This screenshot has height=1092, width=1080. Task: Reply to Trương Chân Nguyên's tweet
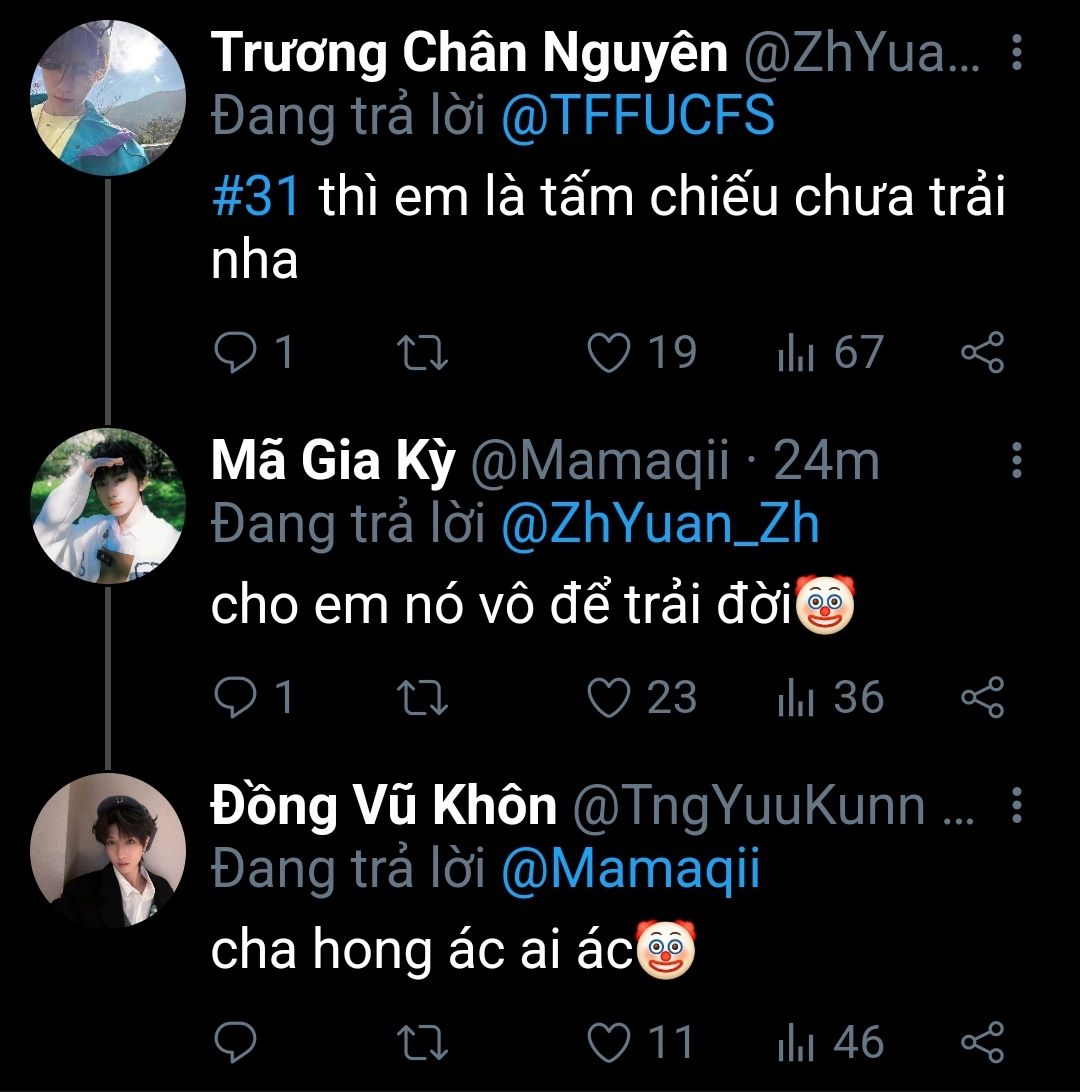(235, 353)
